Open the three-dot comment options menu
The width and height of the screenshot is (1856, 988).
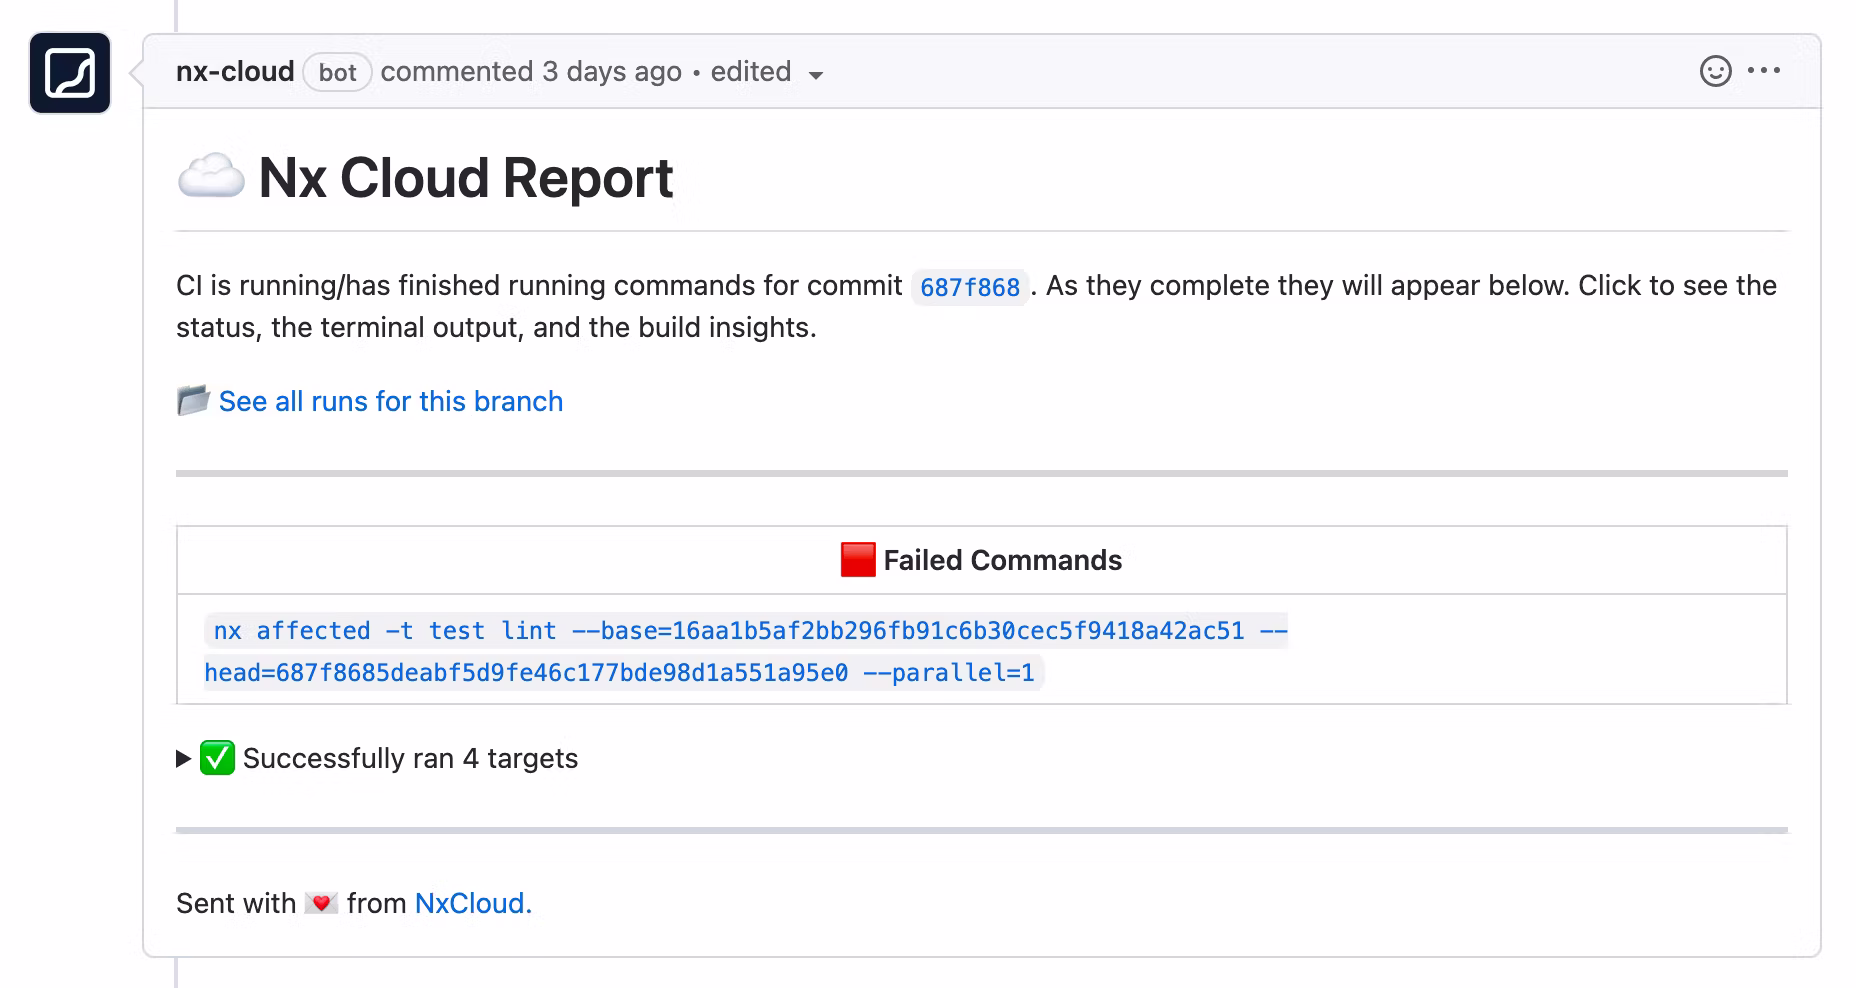pyautogui.click(x=1764, y=71)
